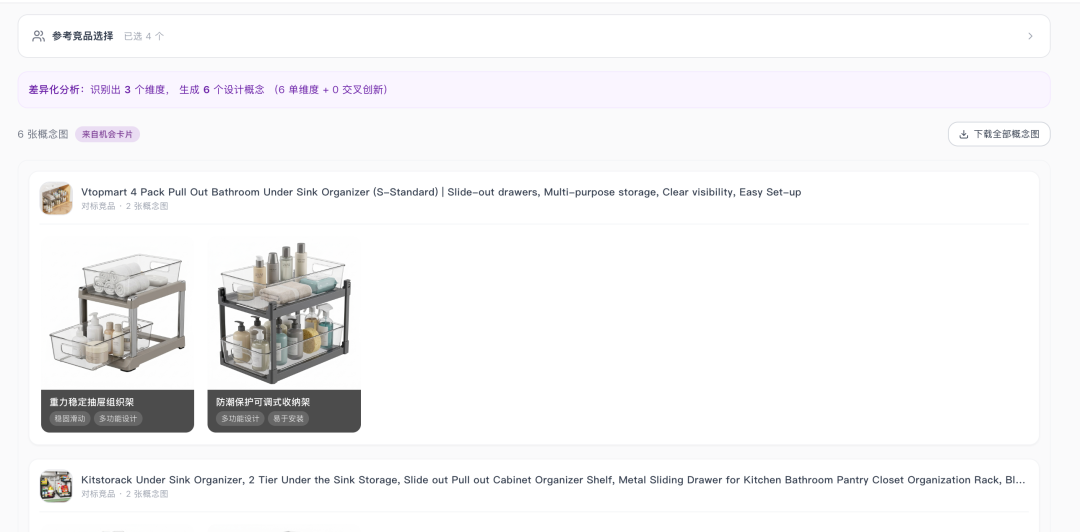Click the 重力稳定抽屉组织架 caption

click(x=92, y=402)
